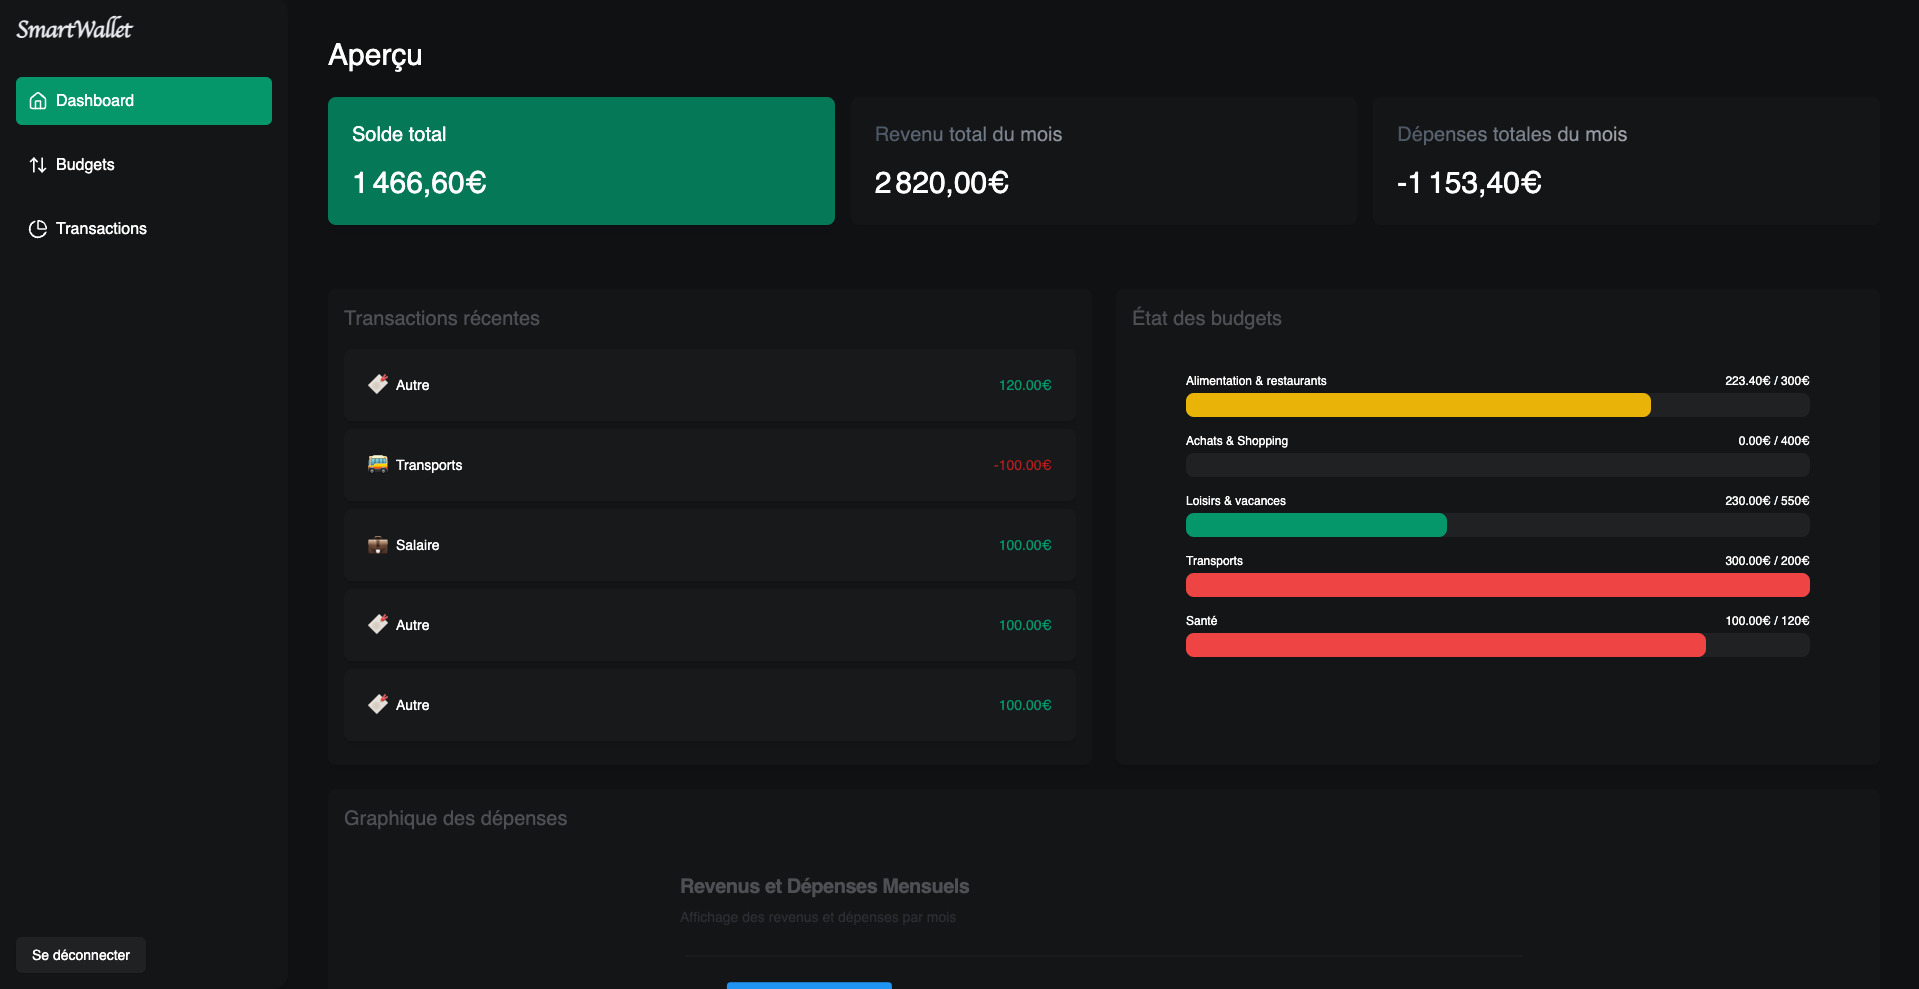Click the Santé red budget progress bar
The image size is (1919, 989).
tap(1446, 645)
